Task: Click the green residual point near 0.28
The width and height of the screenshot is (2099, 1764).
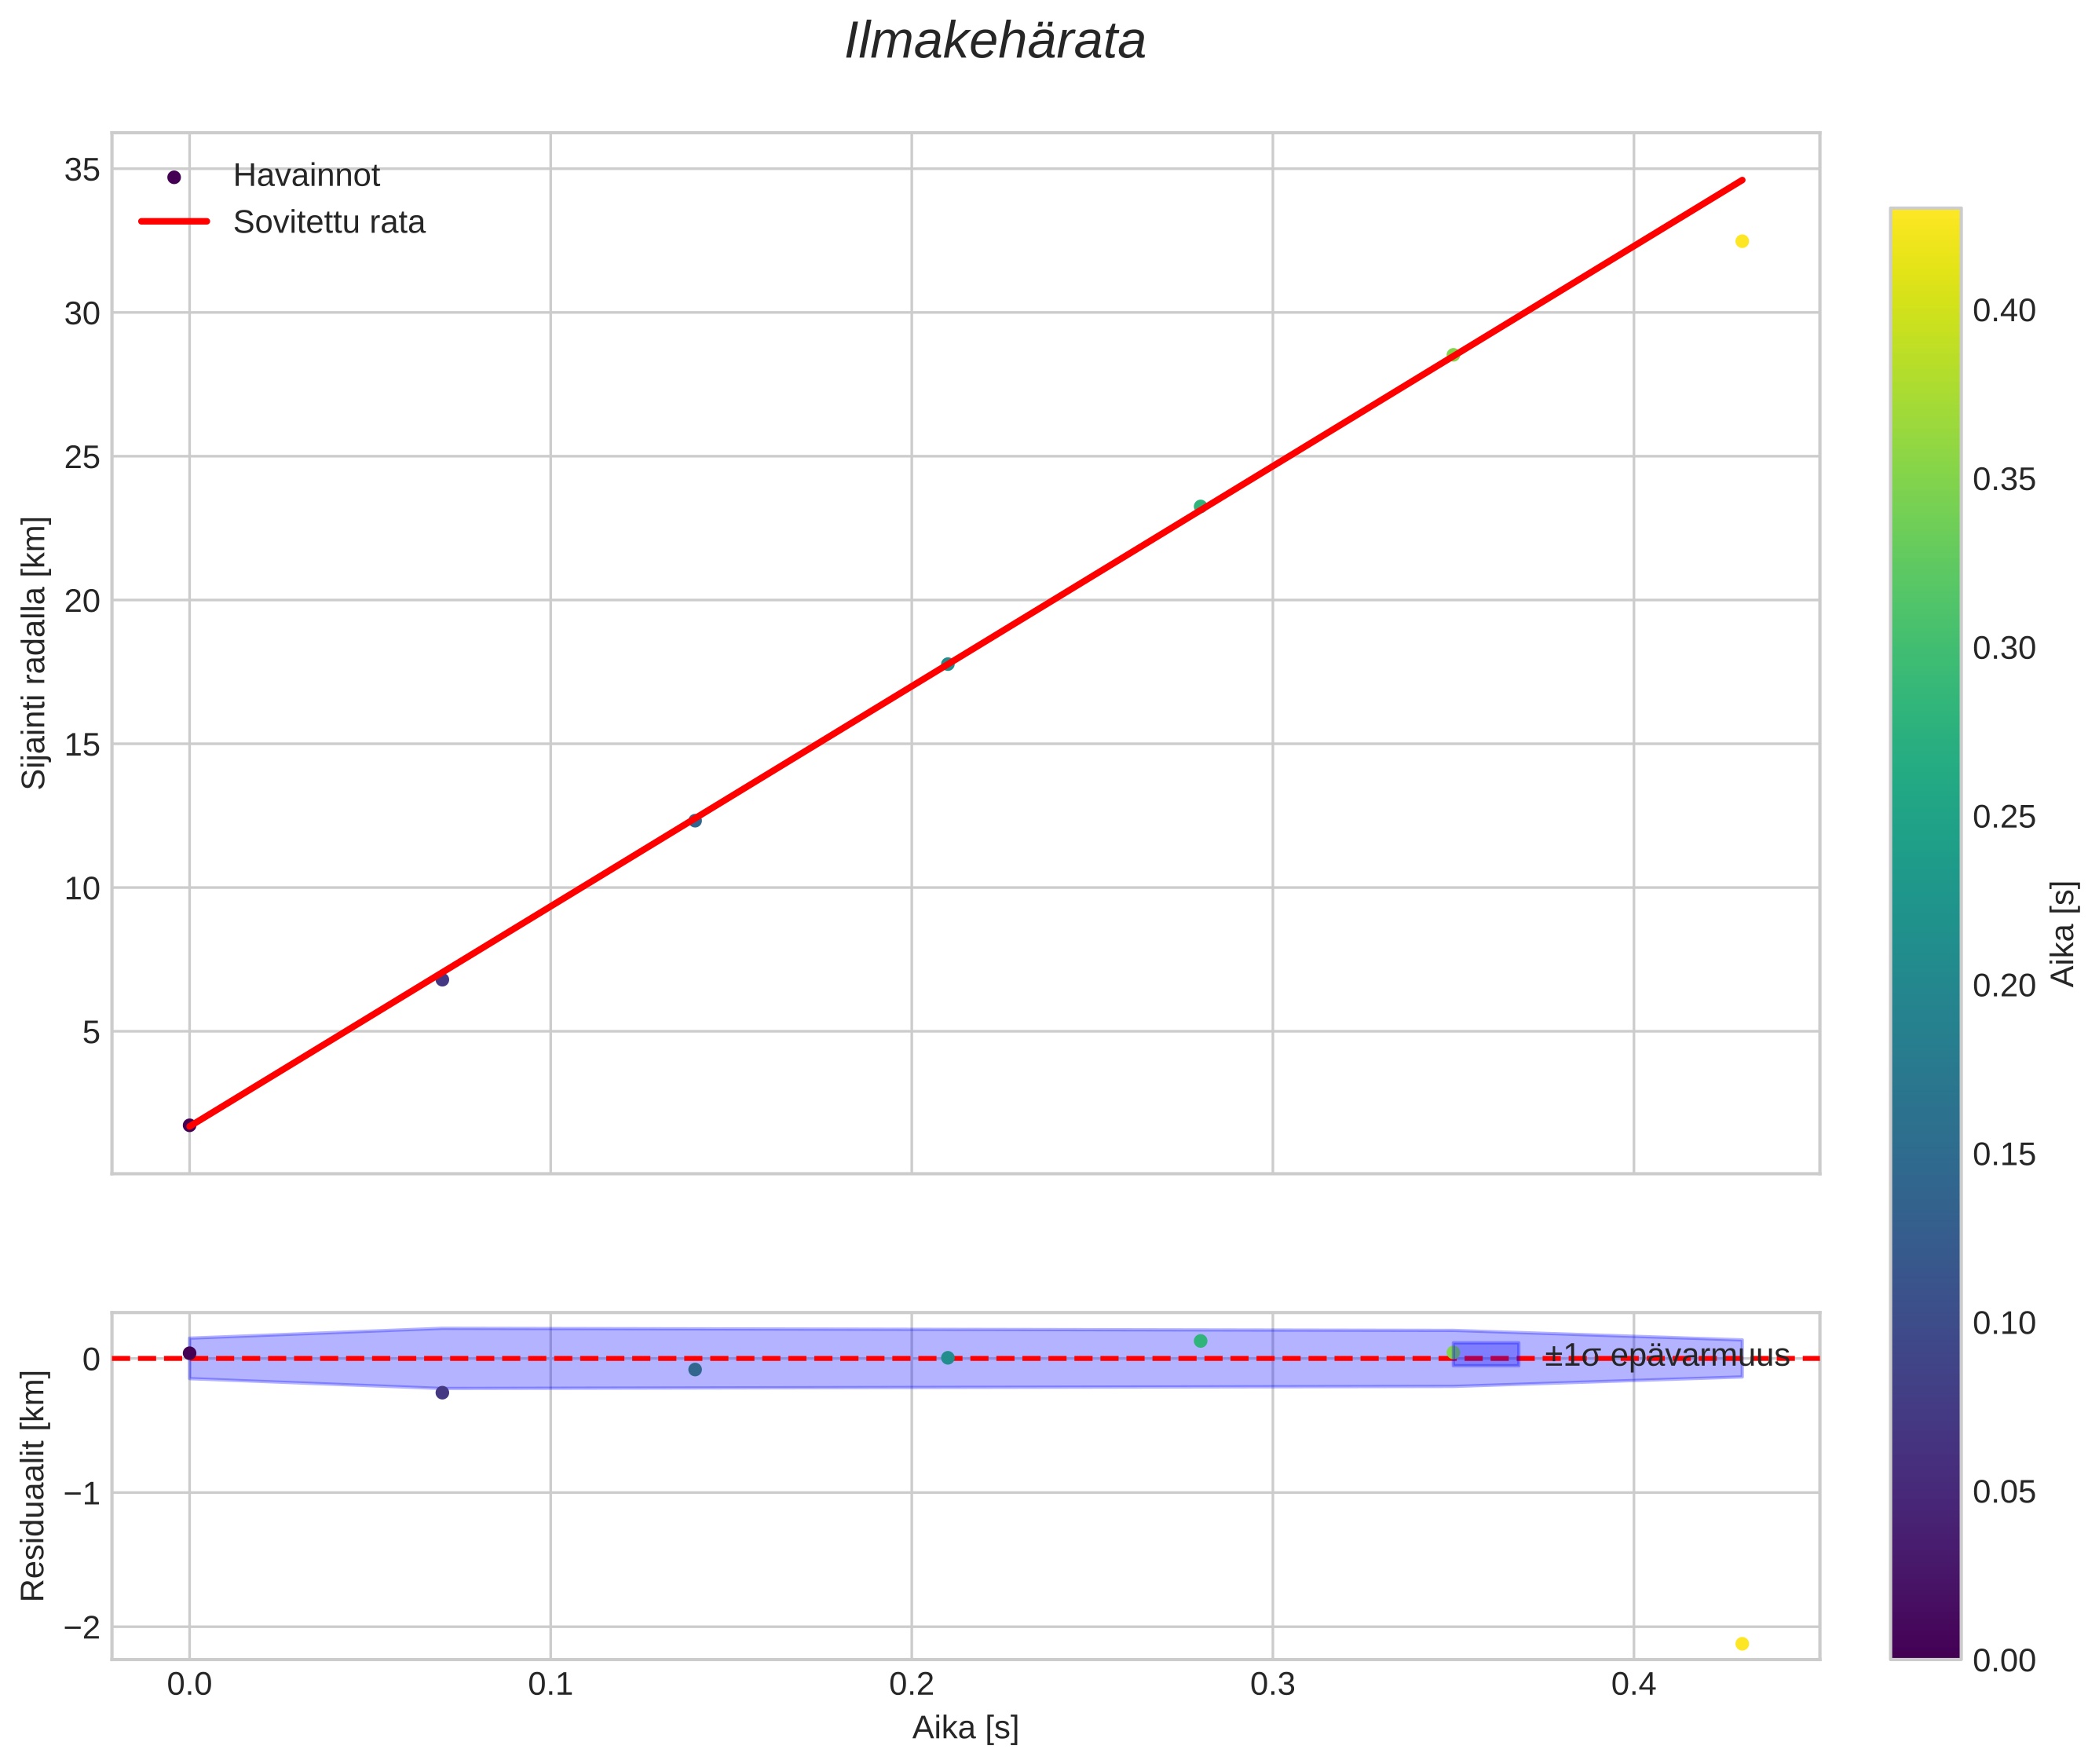Action: coord(1200,1341)
